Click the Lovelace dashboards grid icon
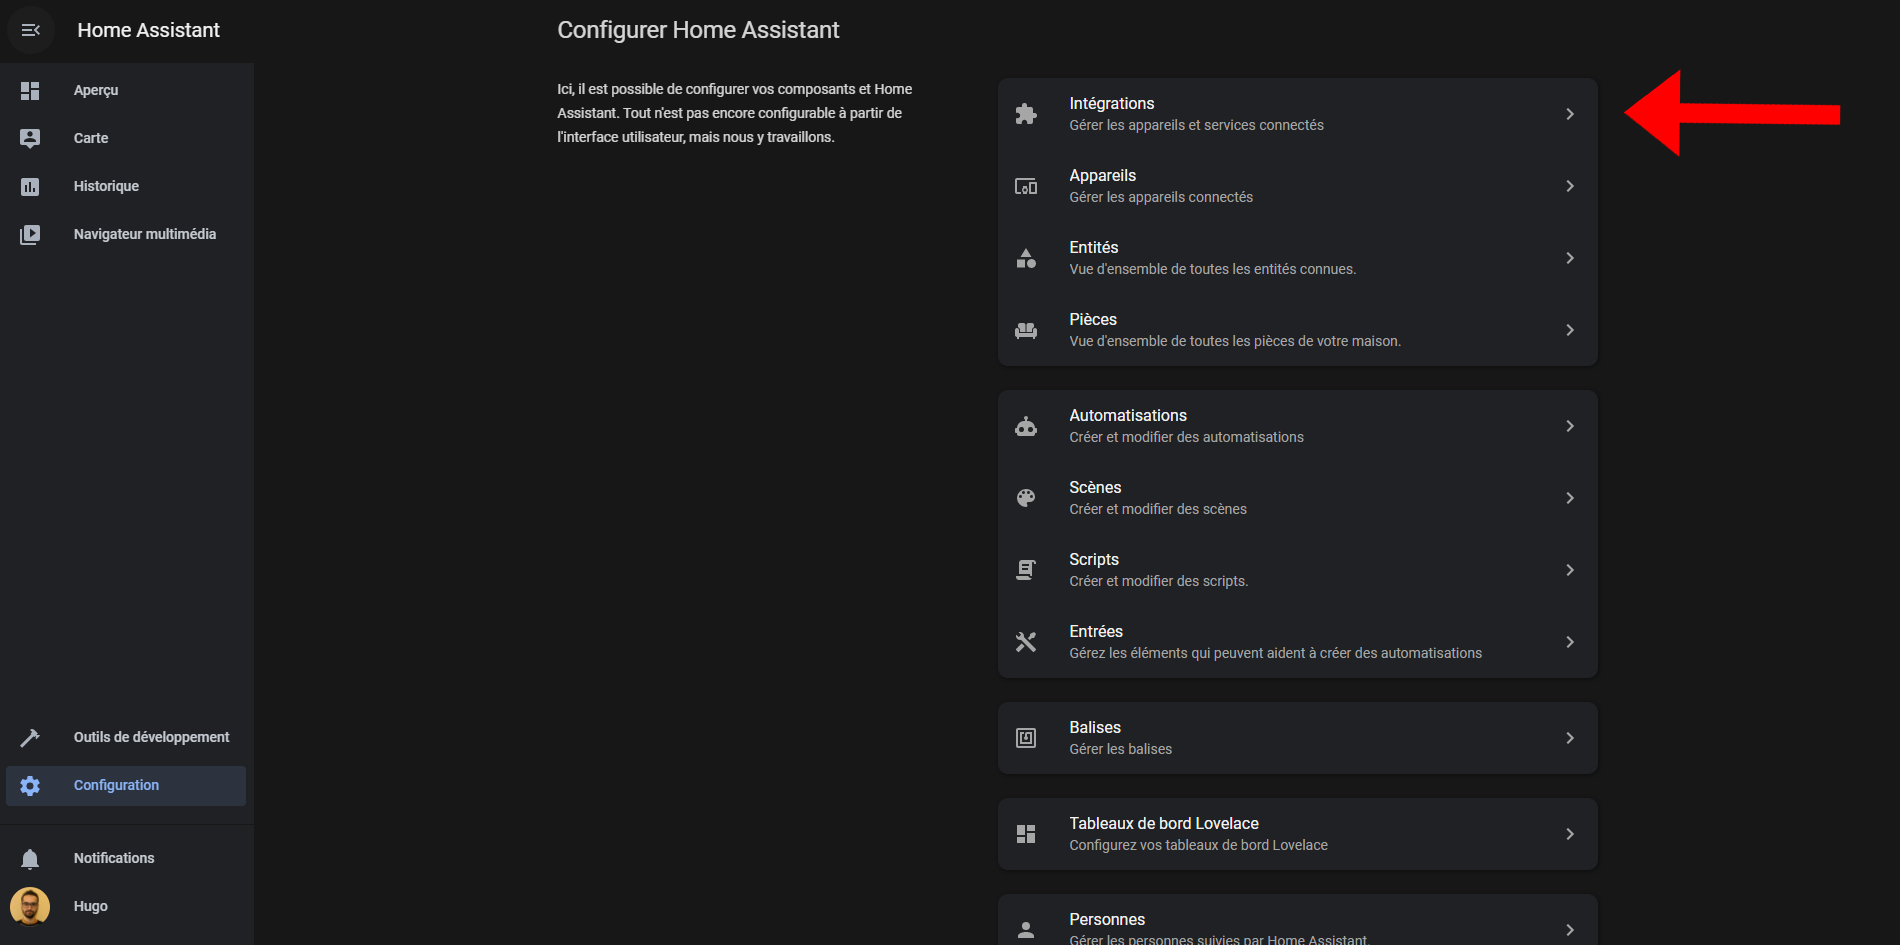 tap(1026, 834)
